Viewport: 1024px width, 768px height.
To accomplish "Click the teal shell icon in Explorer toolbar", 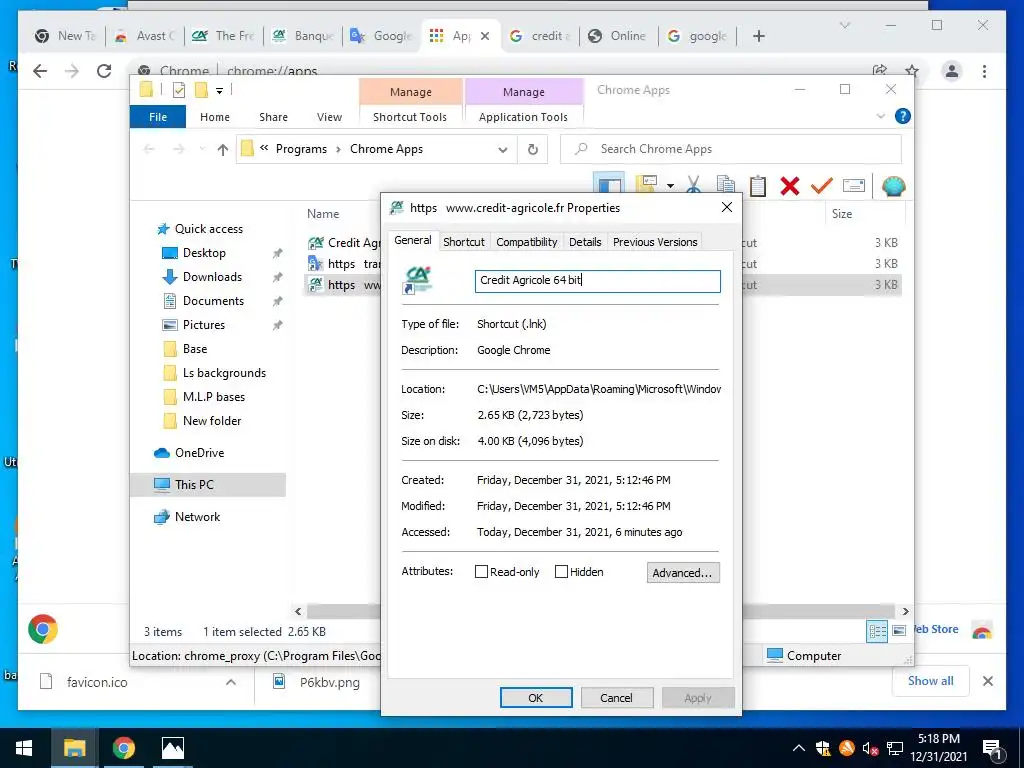I will [893, 186].
